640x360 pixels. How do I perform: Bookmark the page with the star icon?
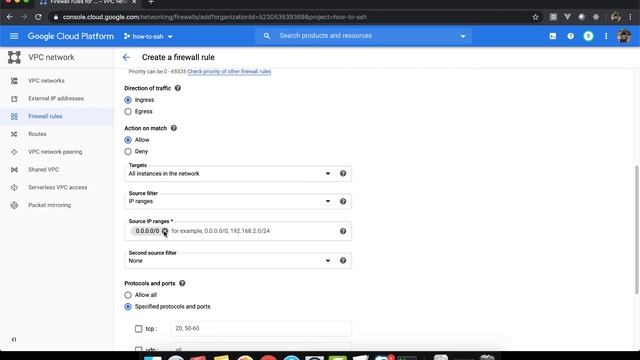[x=535, y=17]
